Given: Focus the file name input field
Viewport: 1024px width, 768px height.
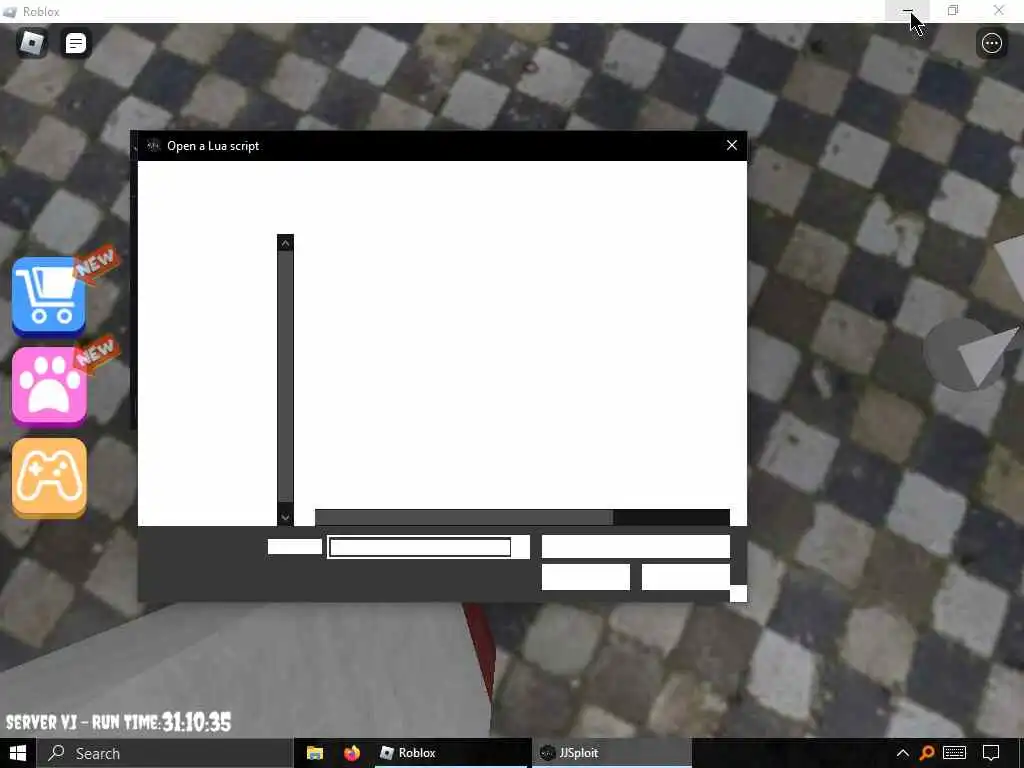Looking at the screenshot, I should pos(420,547).
